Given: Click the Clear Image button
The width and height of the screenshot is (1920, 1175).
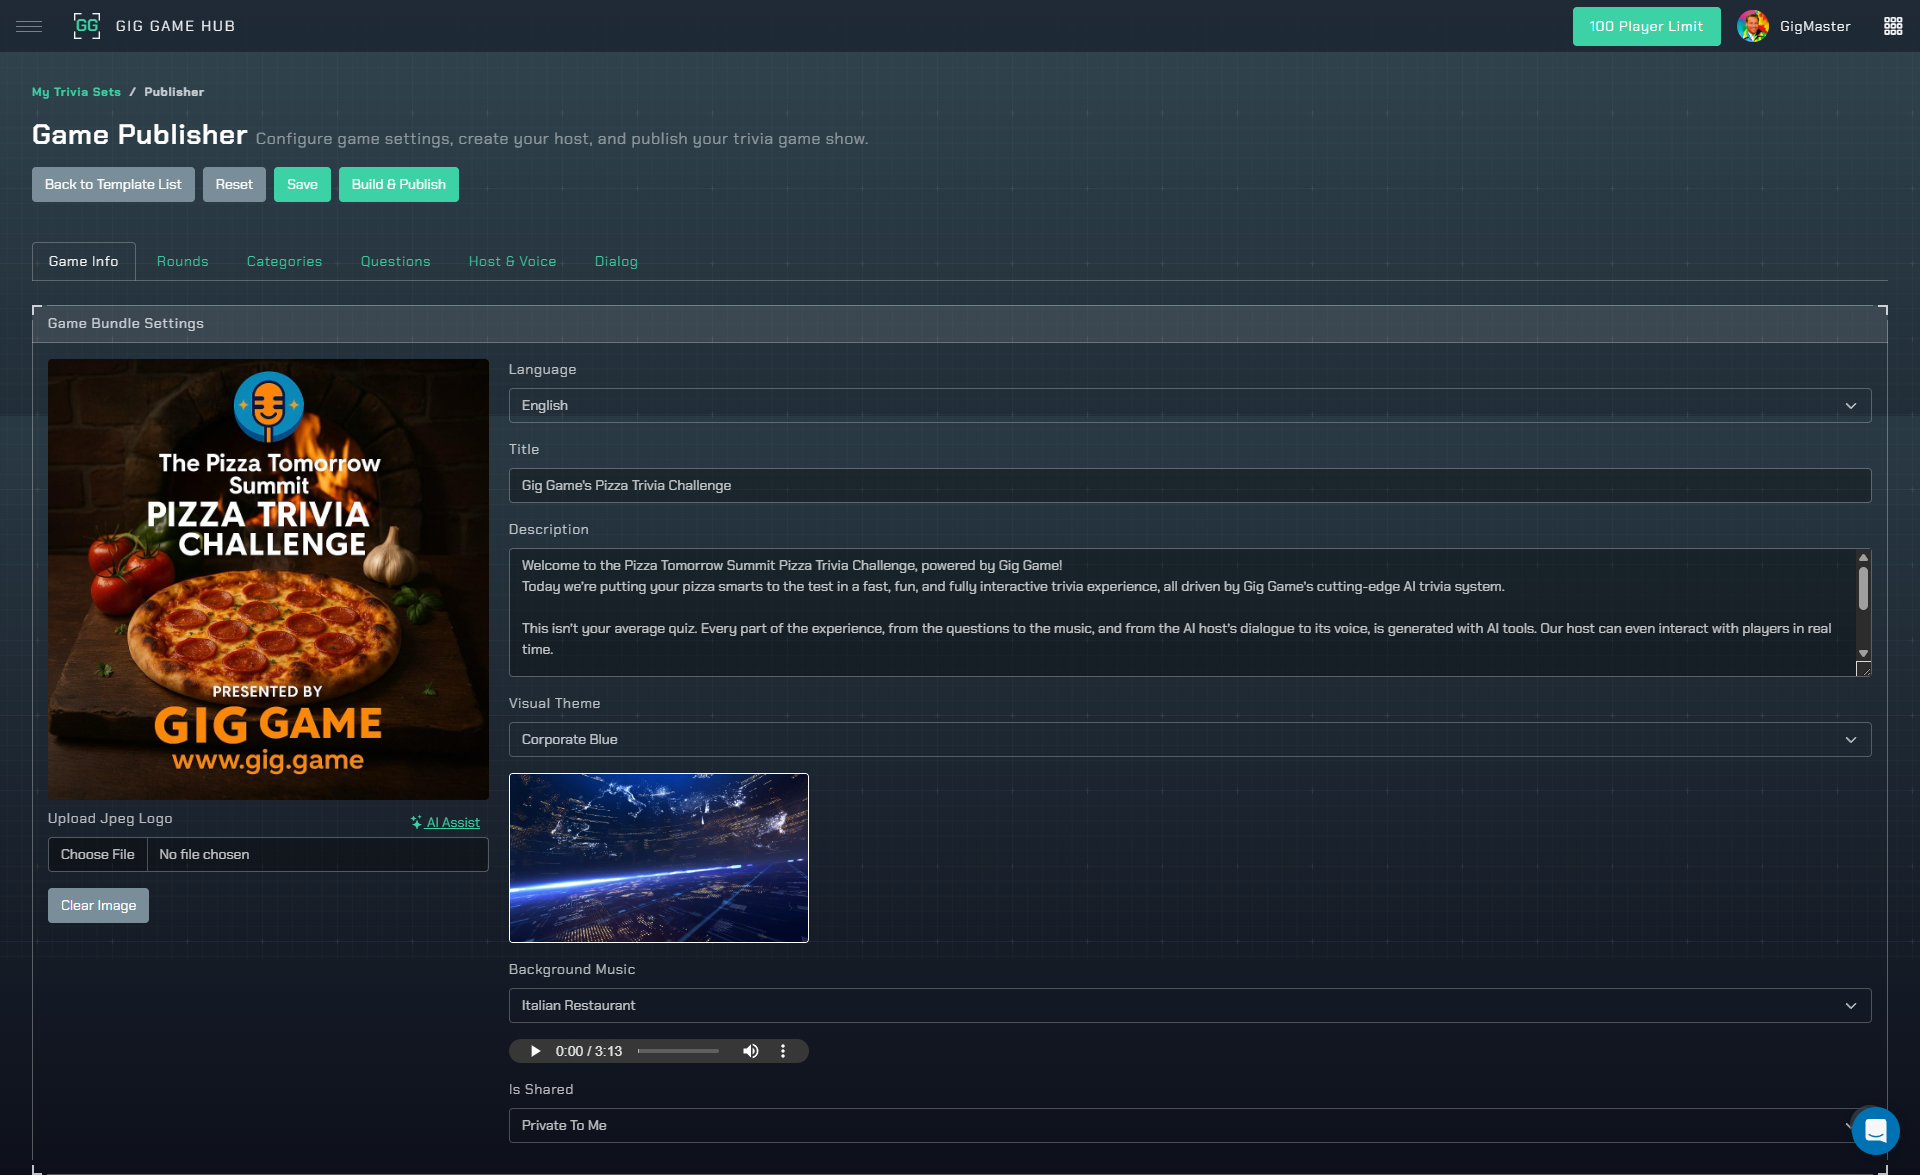Looking at the screenshot, I should (98, 905).
